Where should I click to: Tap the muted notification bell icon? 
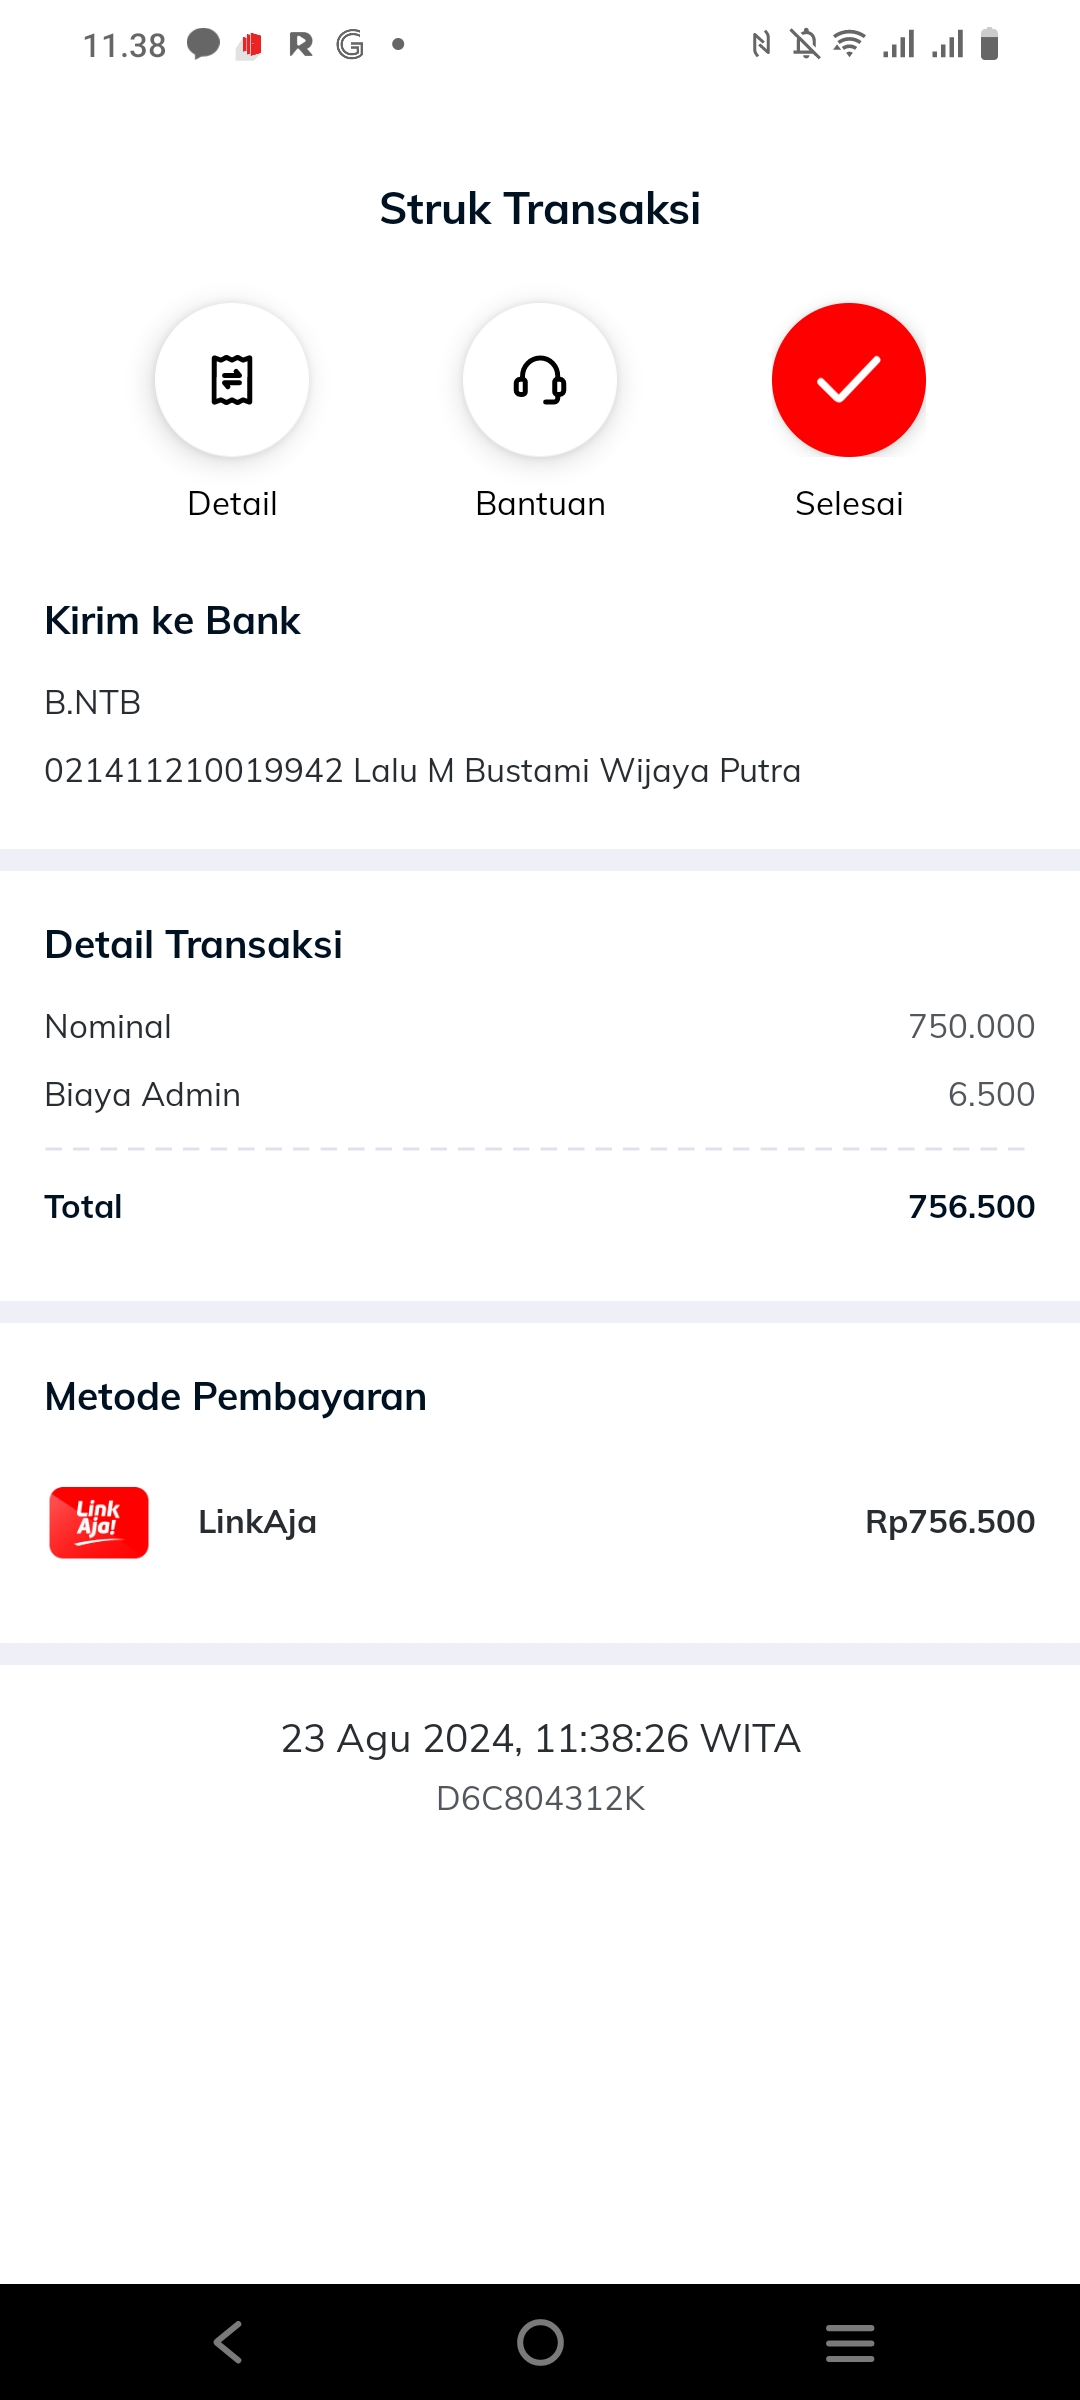pyautogui.click(x=805, y=44)
